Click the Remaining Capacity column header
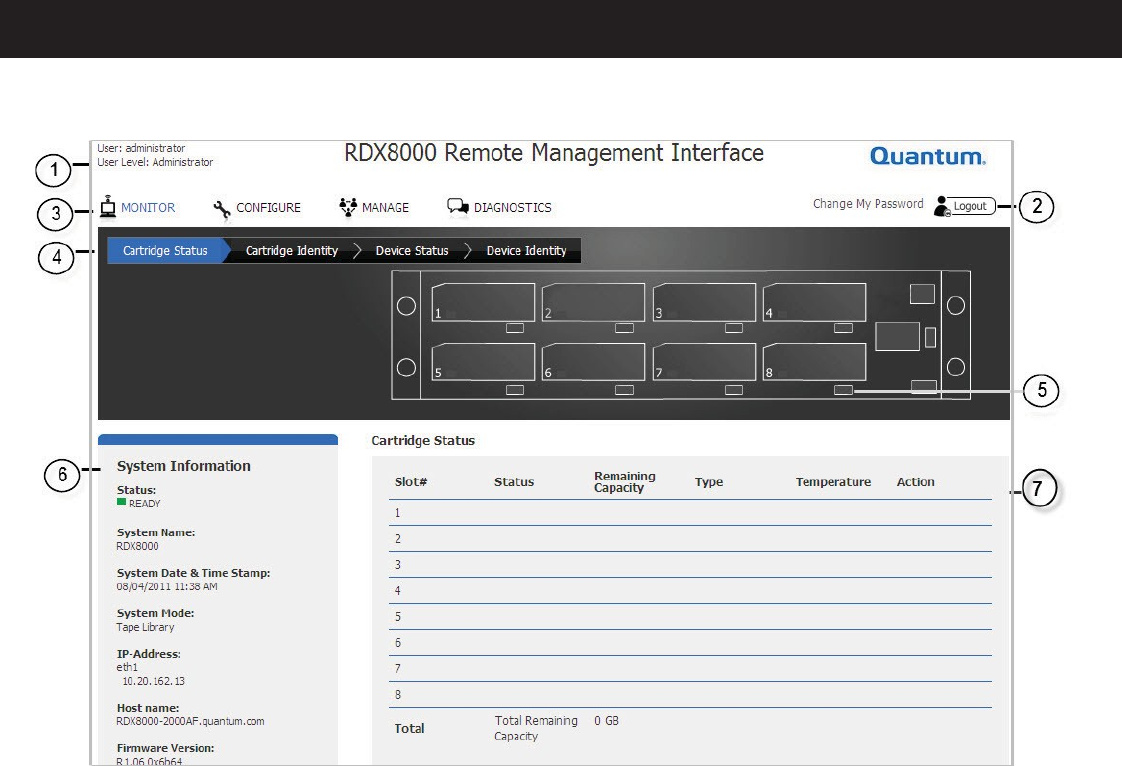The image size is (1122, 766). coord(625,482)
